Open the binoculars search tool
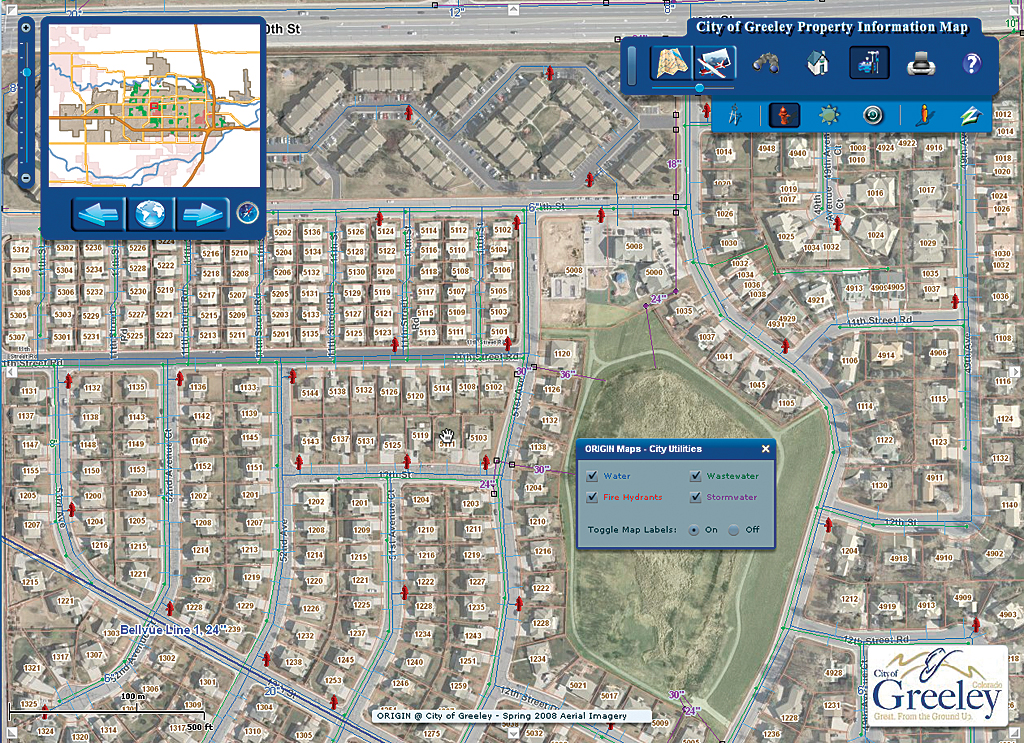This screenshot has width=1024, height=743. click(765, 64)
